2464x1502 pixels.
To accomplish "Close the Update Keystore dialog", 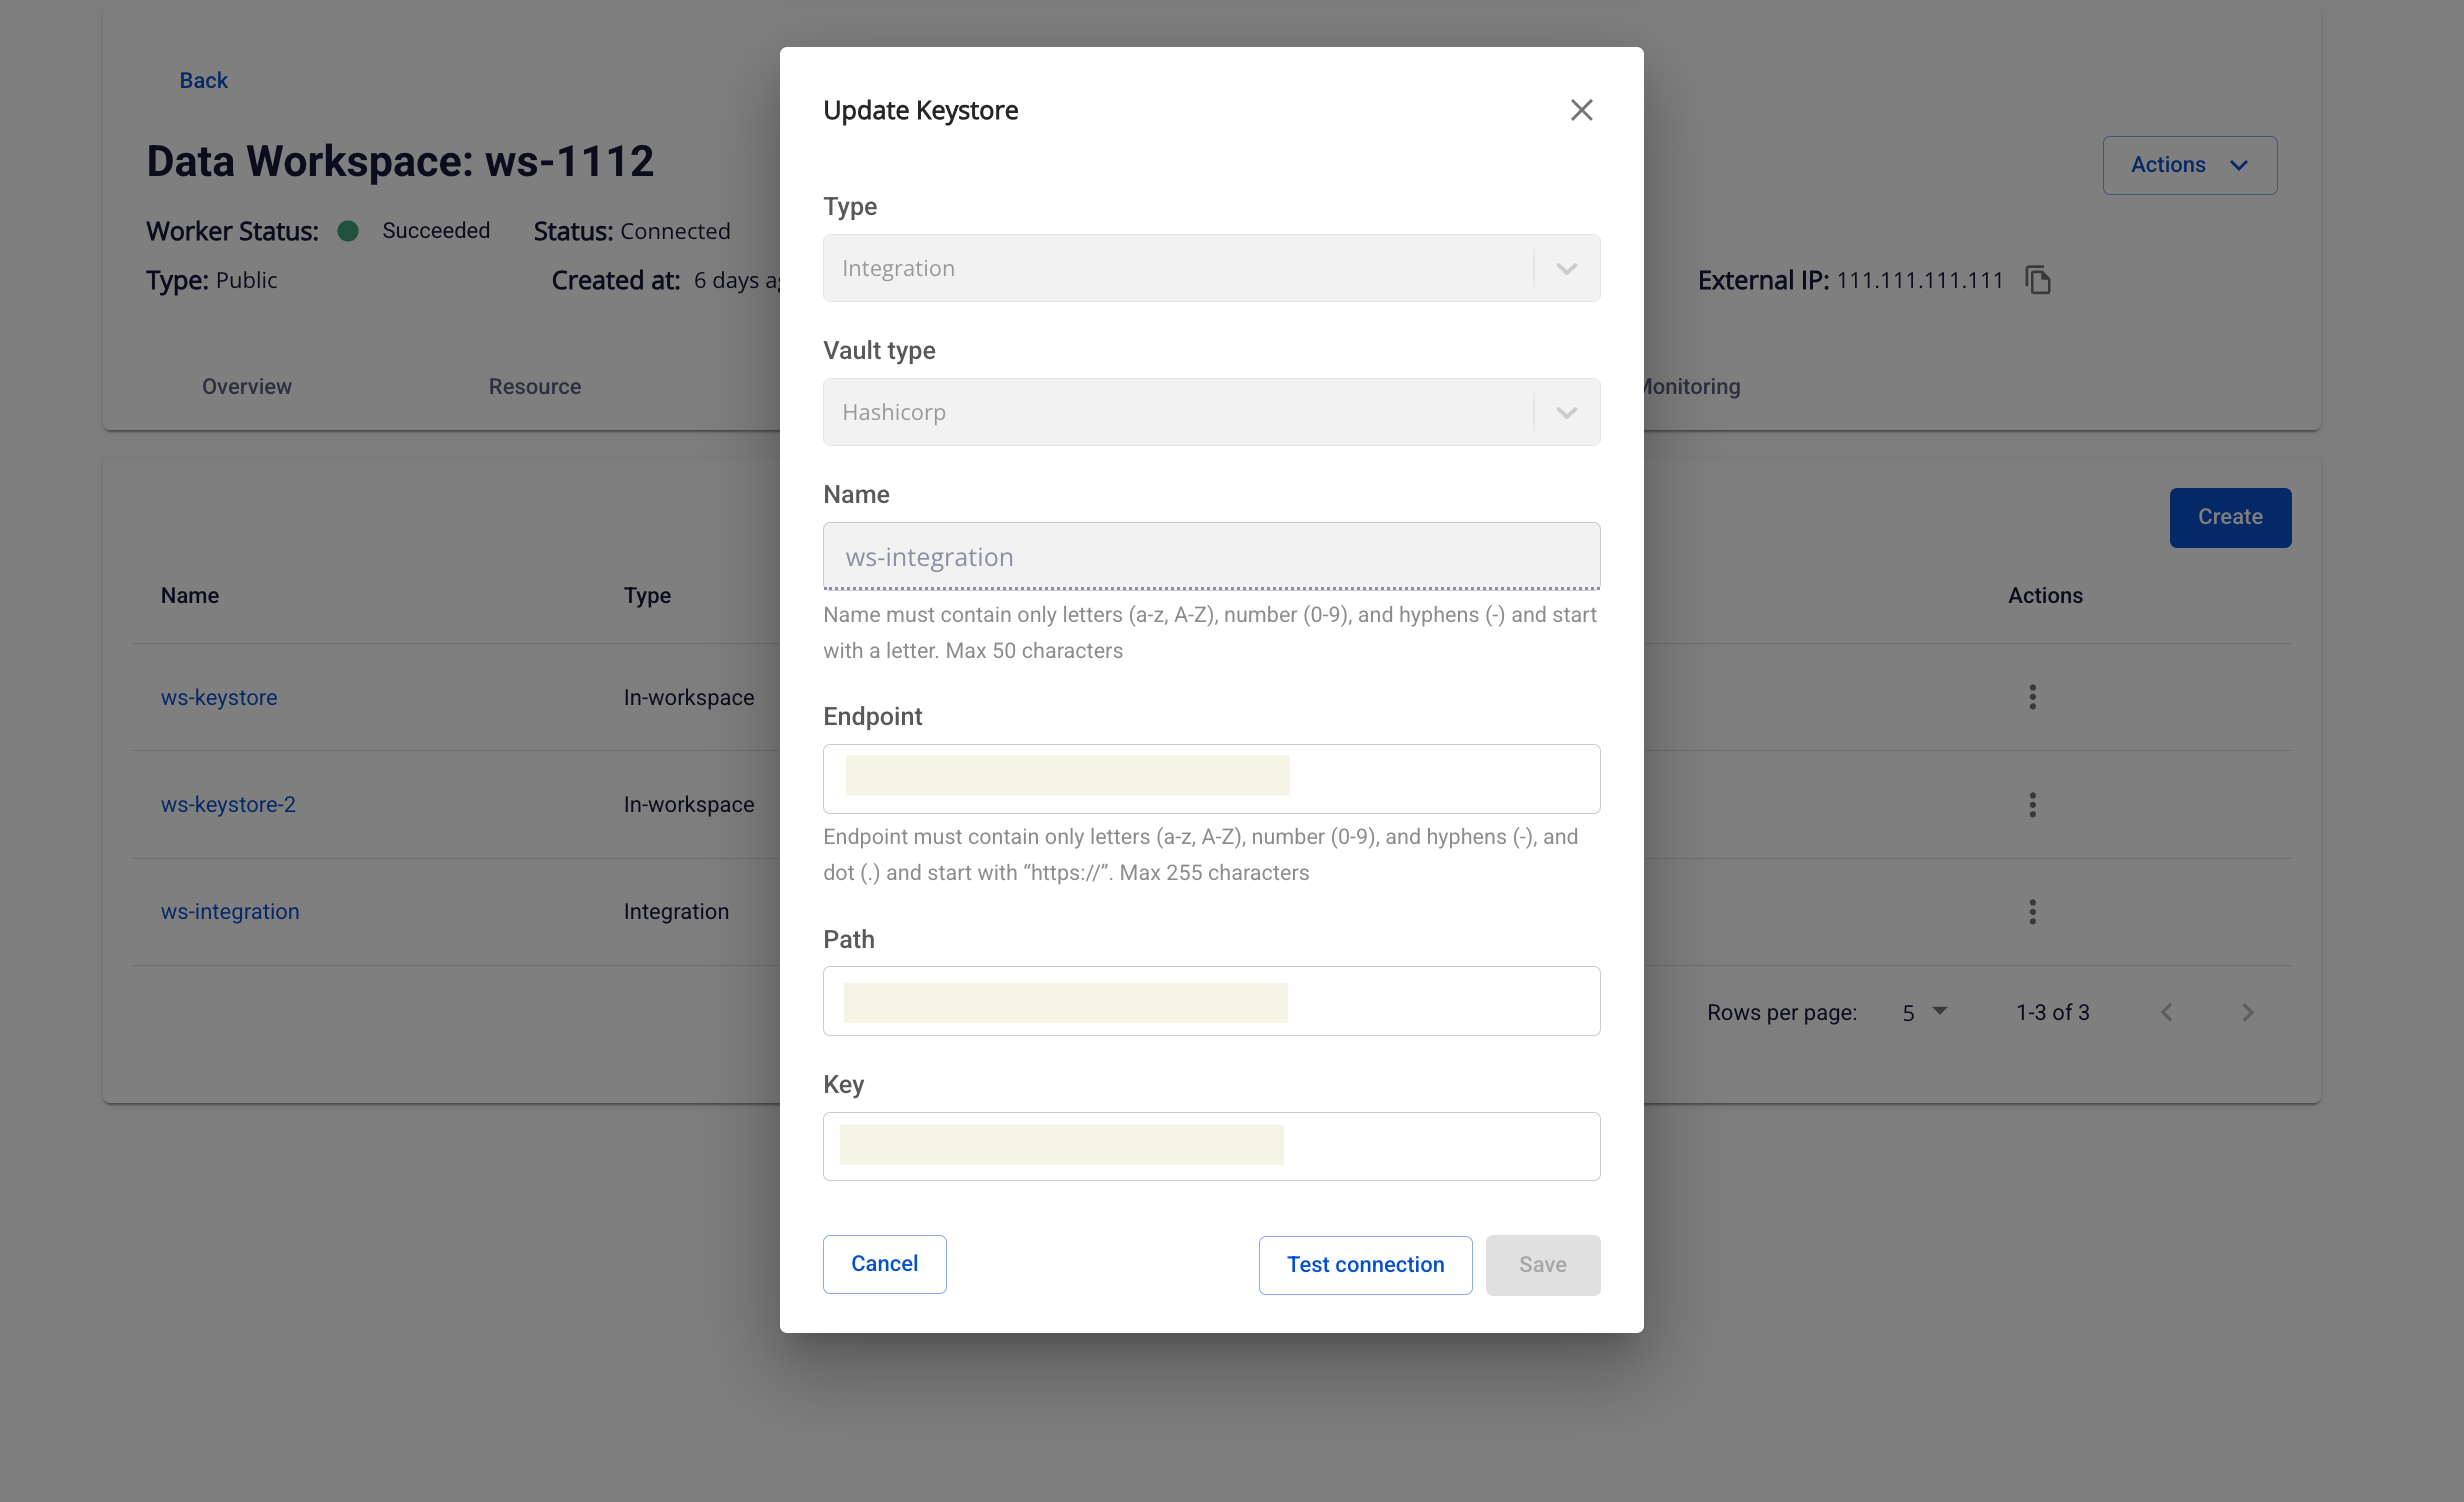I will [1581, 110].
